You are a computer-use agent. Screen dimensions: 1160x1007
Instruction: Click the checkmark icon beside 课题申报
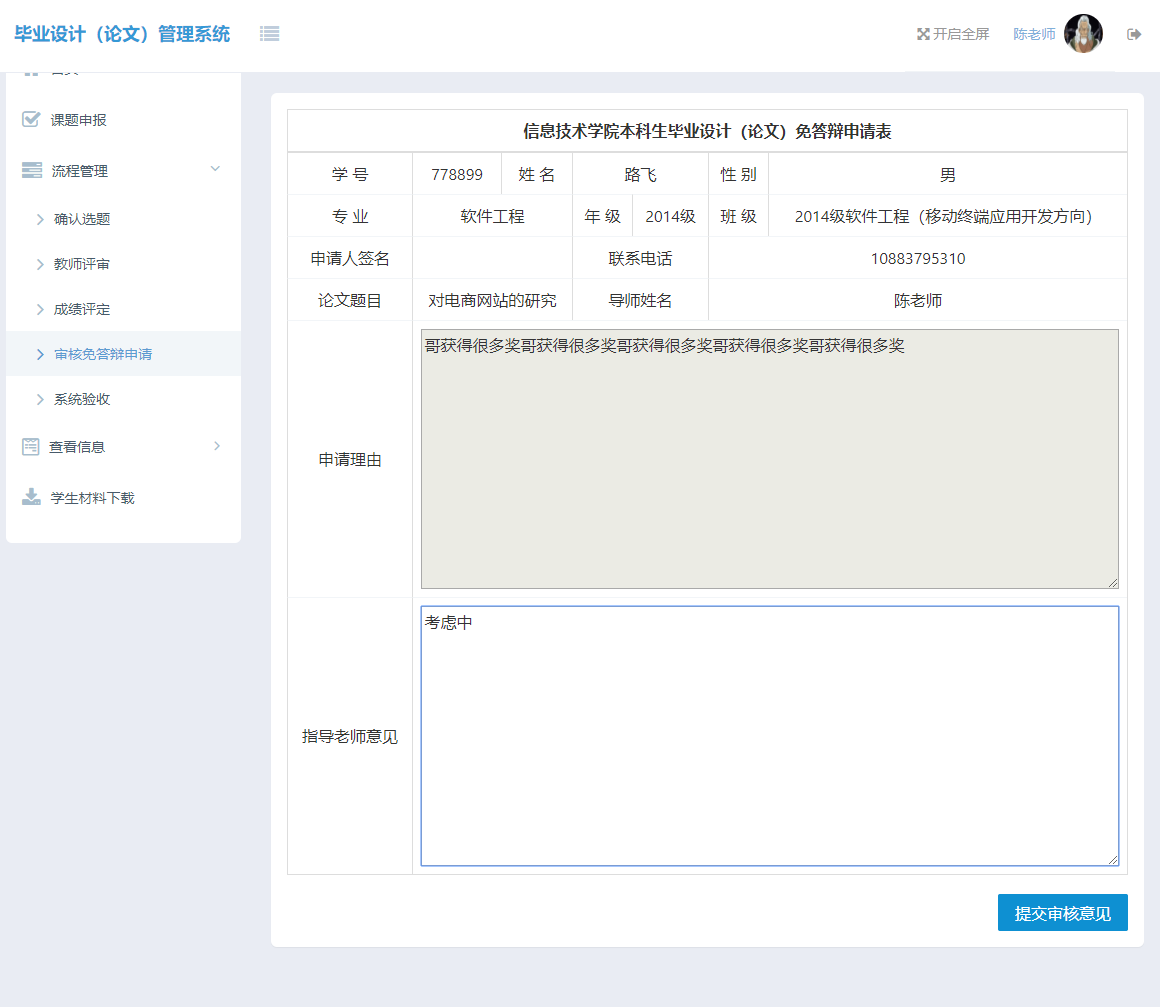(28, 119)
